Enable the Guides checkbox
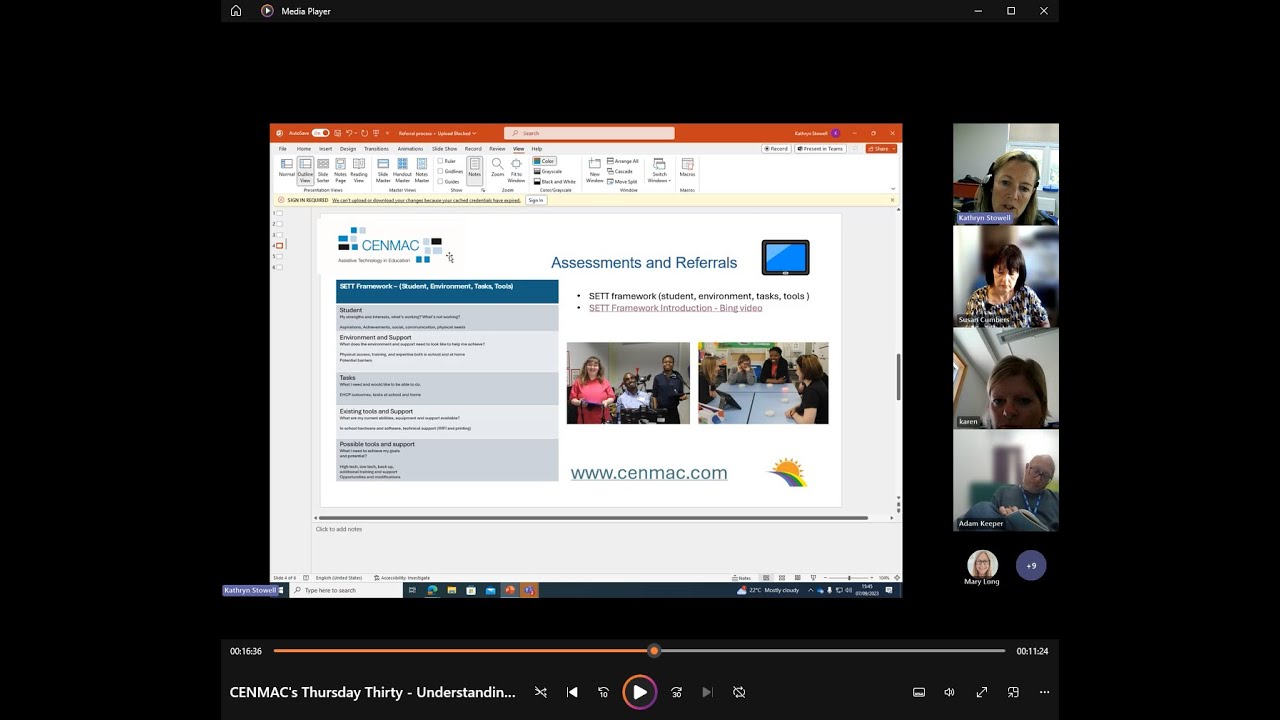This screenshot has height=720, width=1280. (449, 182)
